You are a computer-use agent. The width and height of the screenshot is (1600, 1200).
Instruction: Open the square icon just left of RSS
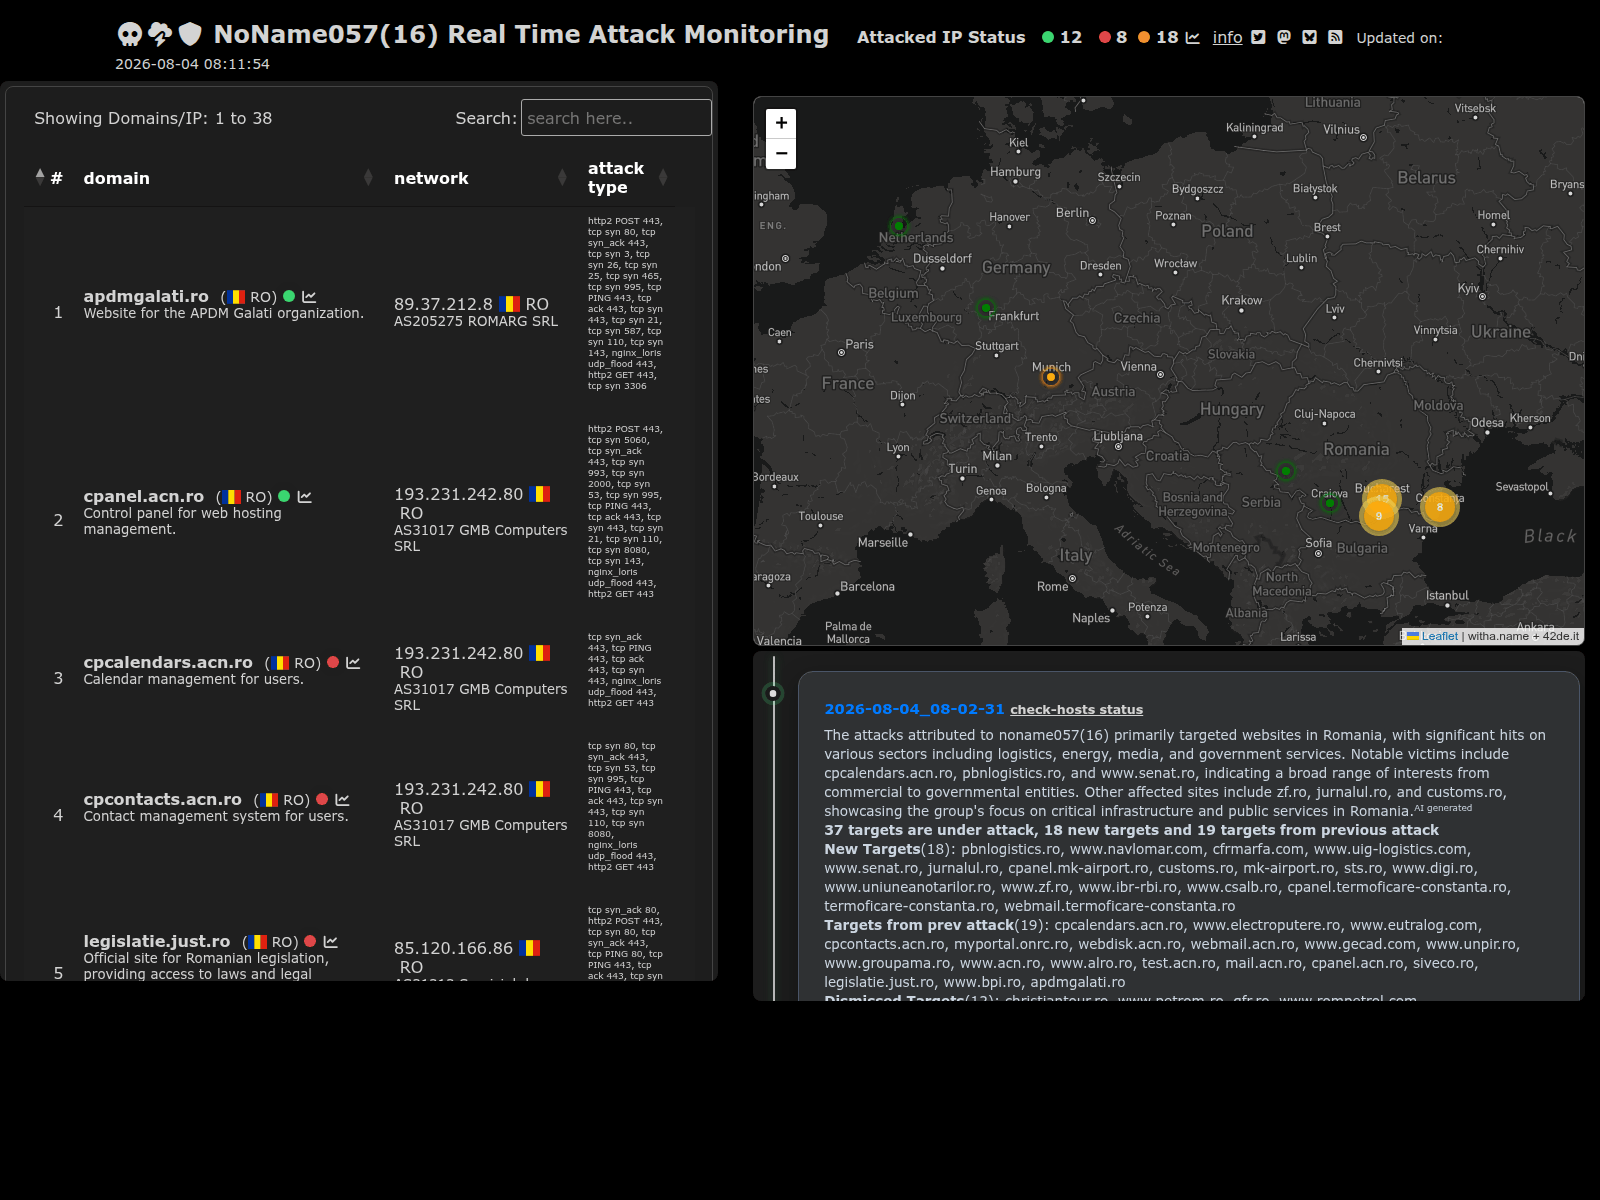pyautogui.click(x=1309, y=38)
